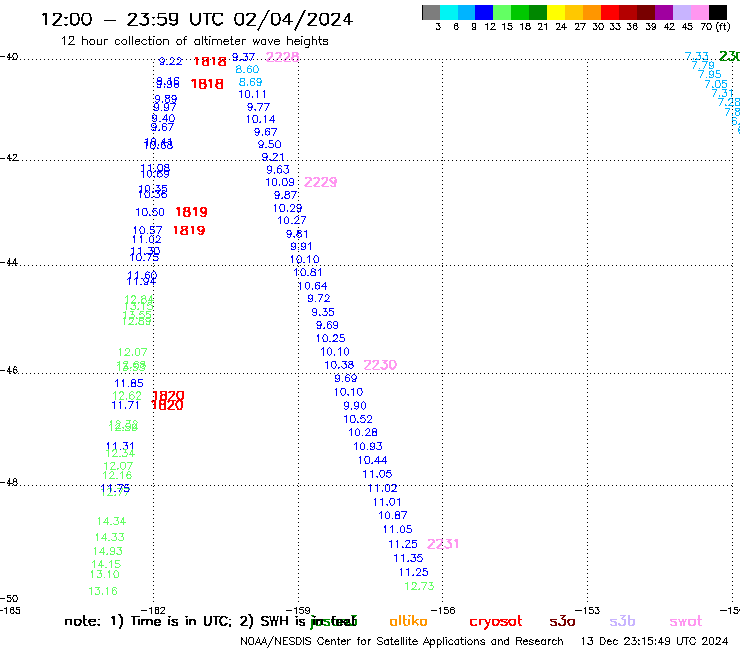Viewport: 740px width, 650px height.
Task: Click the timestamp '13 Dec 23:15:49 UTC 2024'
Action: click(x=655, y=641)
